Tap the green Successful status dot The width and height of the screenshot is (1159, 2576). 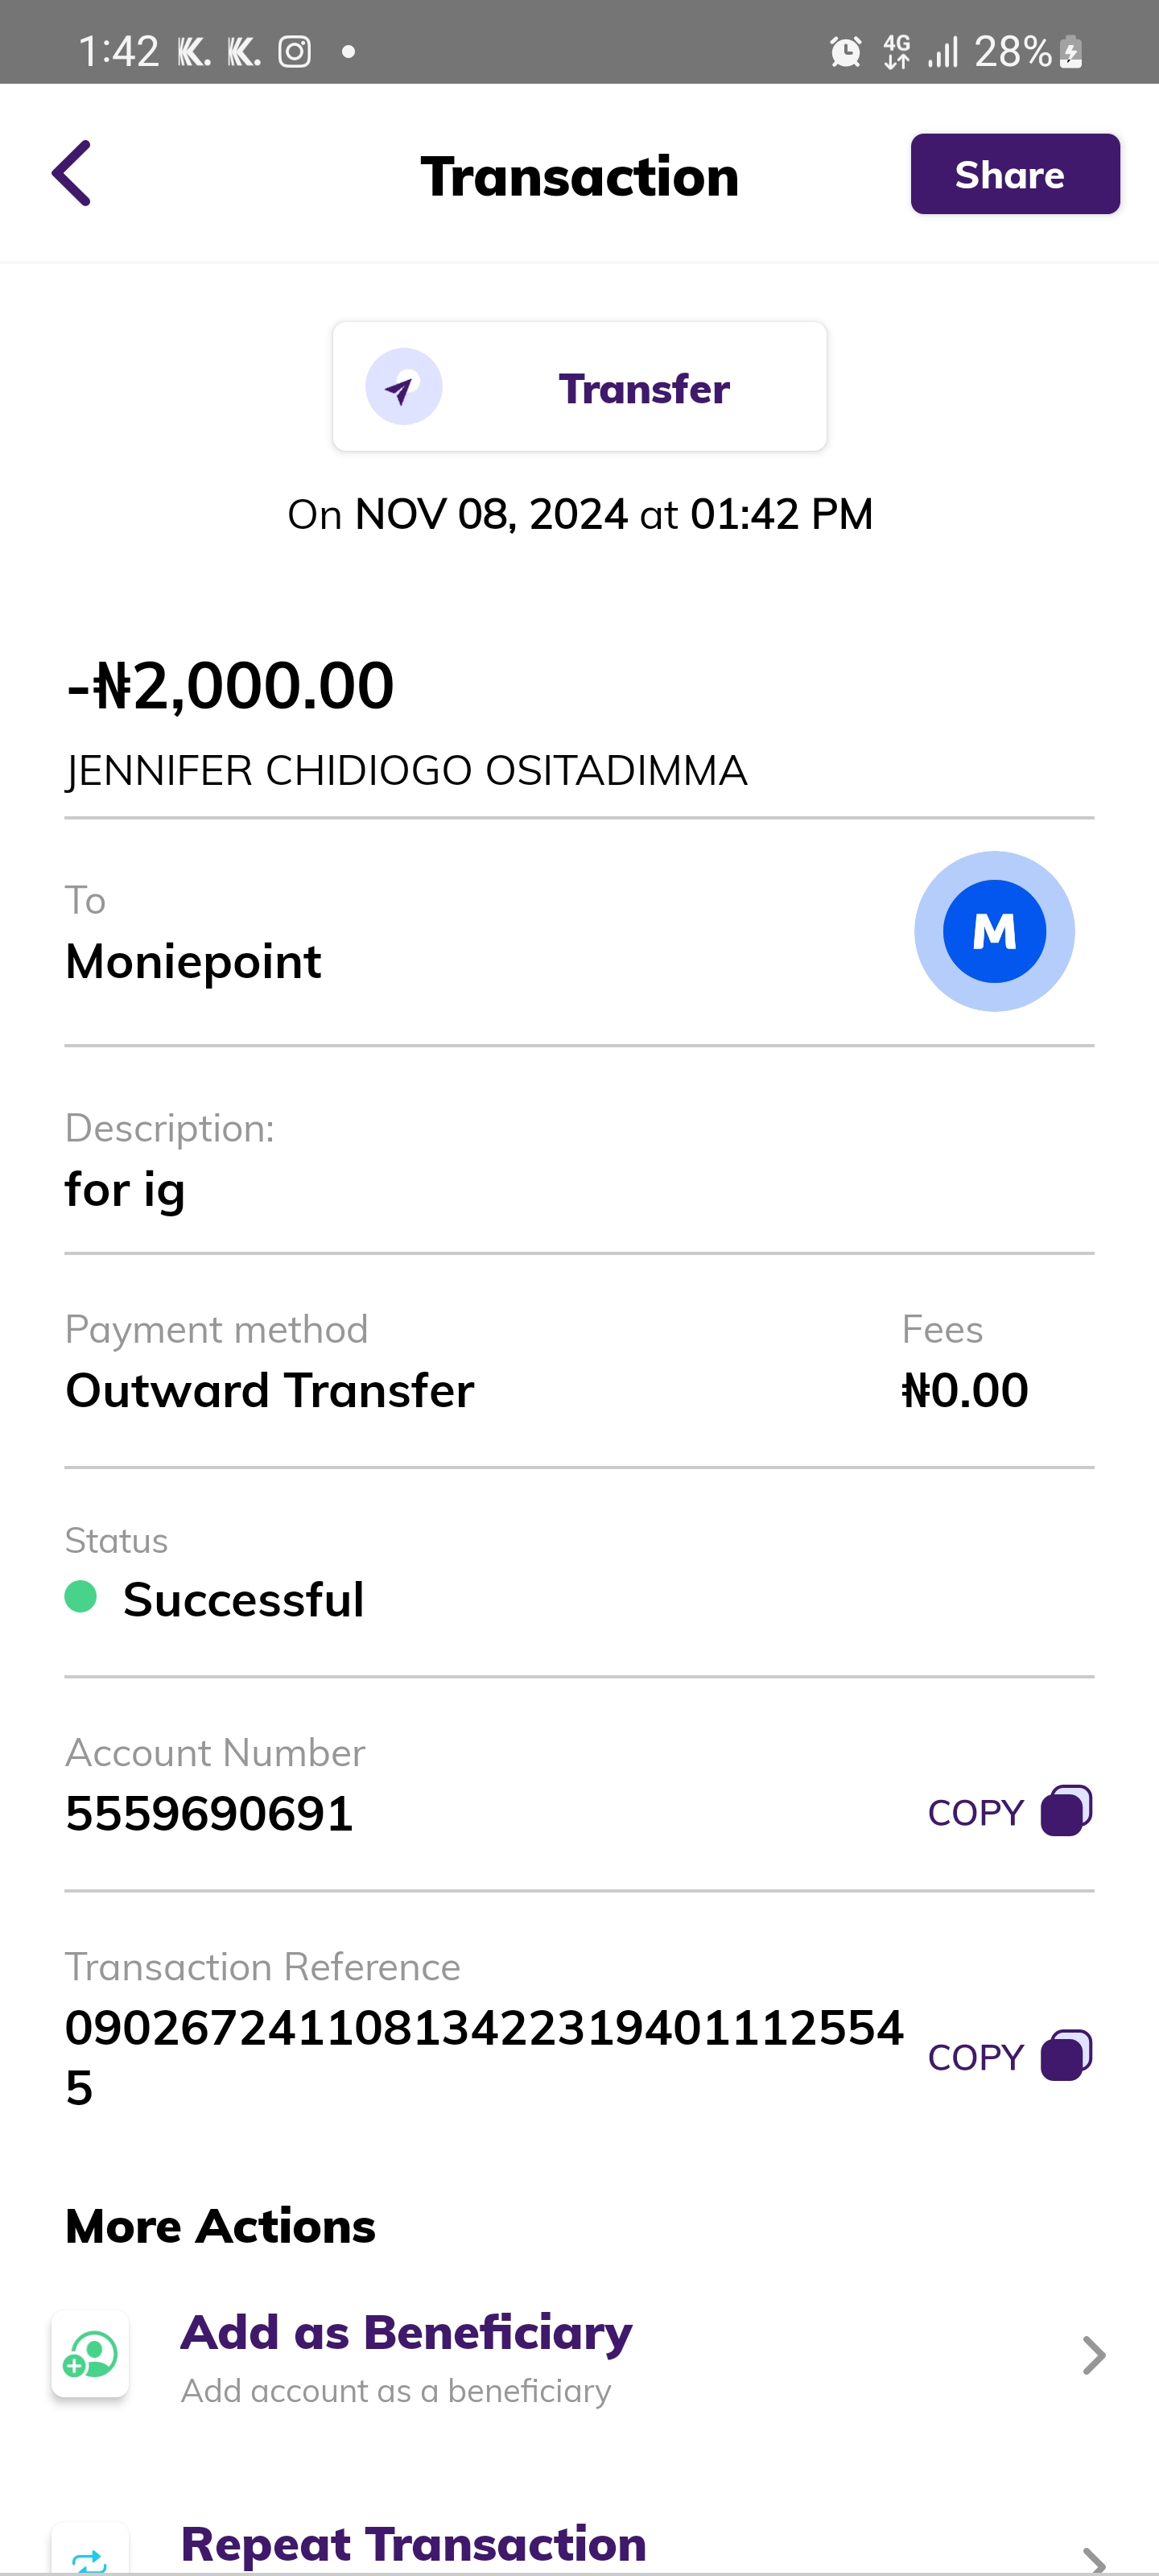click(81, 1596)
